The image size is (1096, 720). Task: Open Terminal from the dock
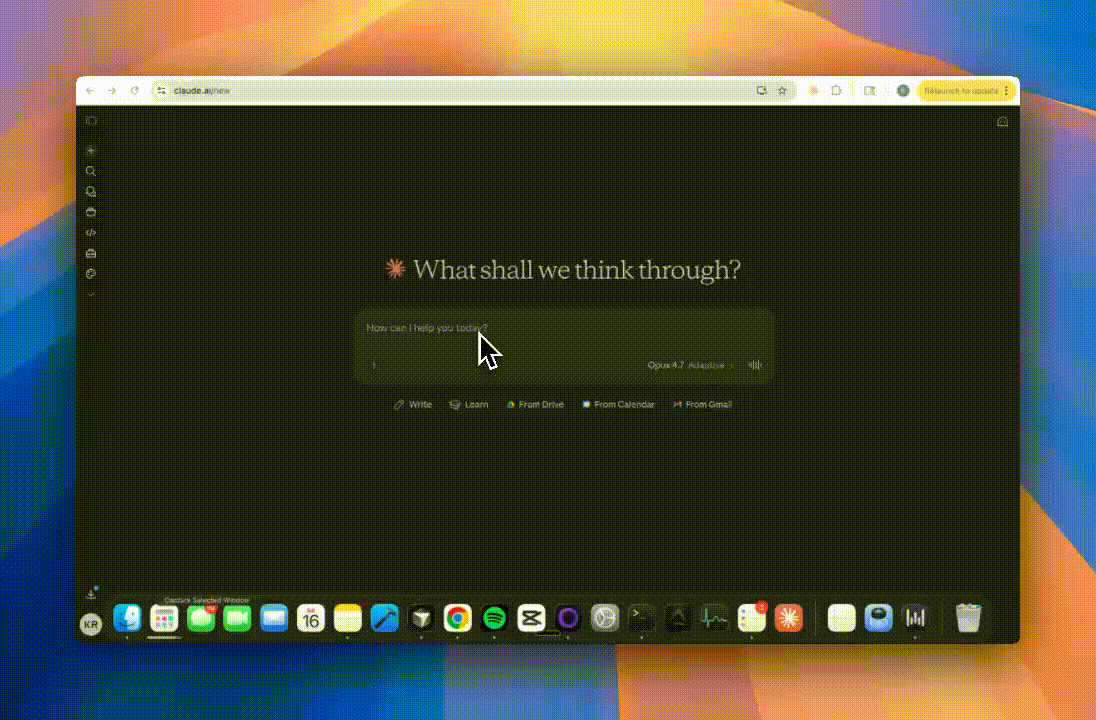coord(641,618)
